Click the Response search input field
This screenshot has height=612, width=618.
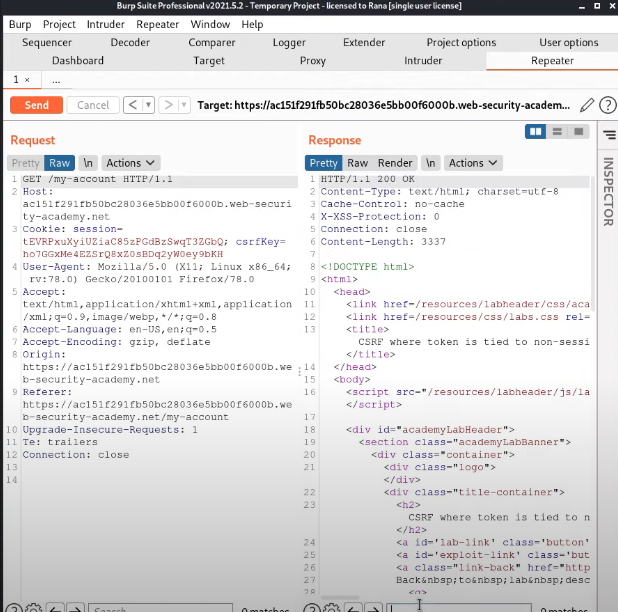click(x=458, y=607)
